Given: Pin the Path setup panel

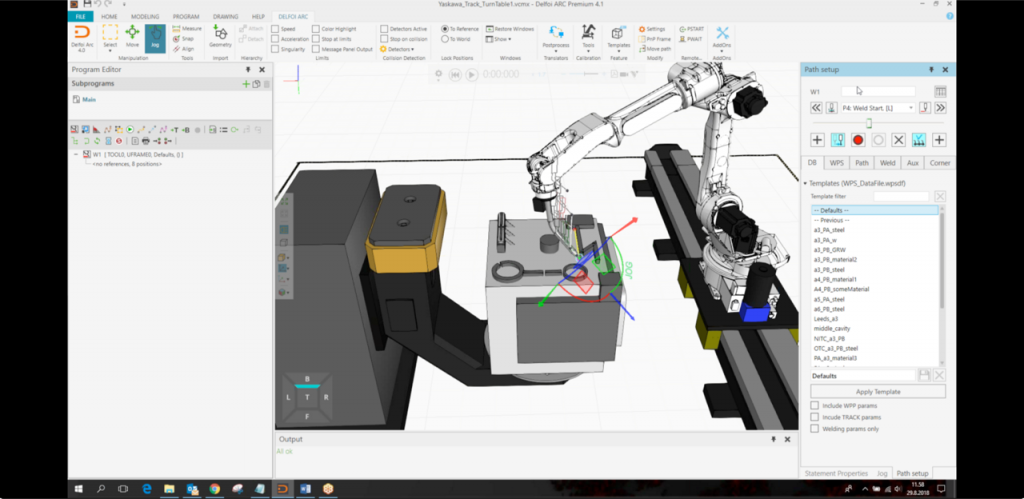Looking at the screenshot, I should coord(932,69).
